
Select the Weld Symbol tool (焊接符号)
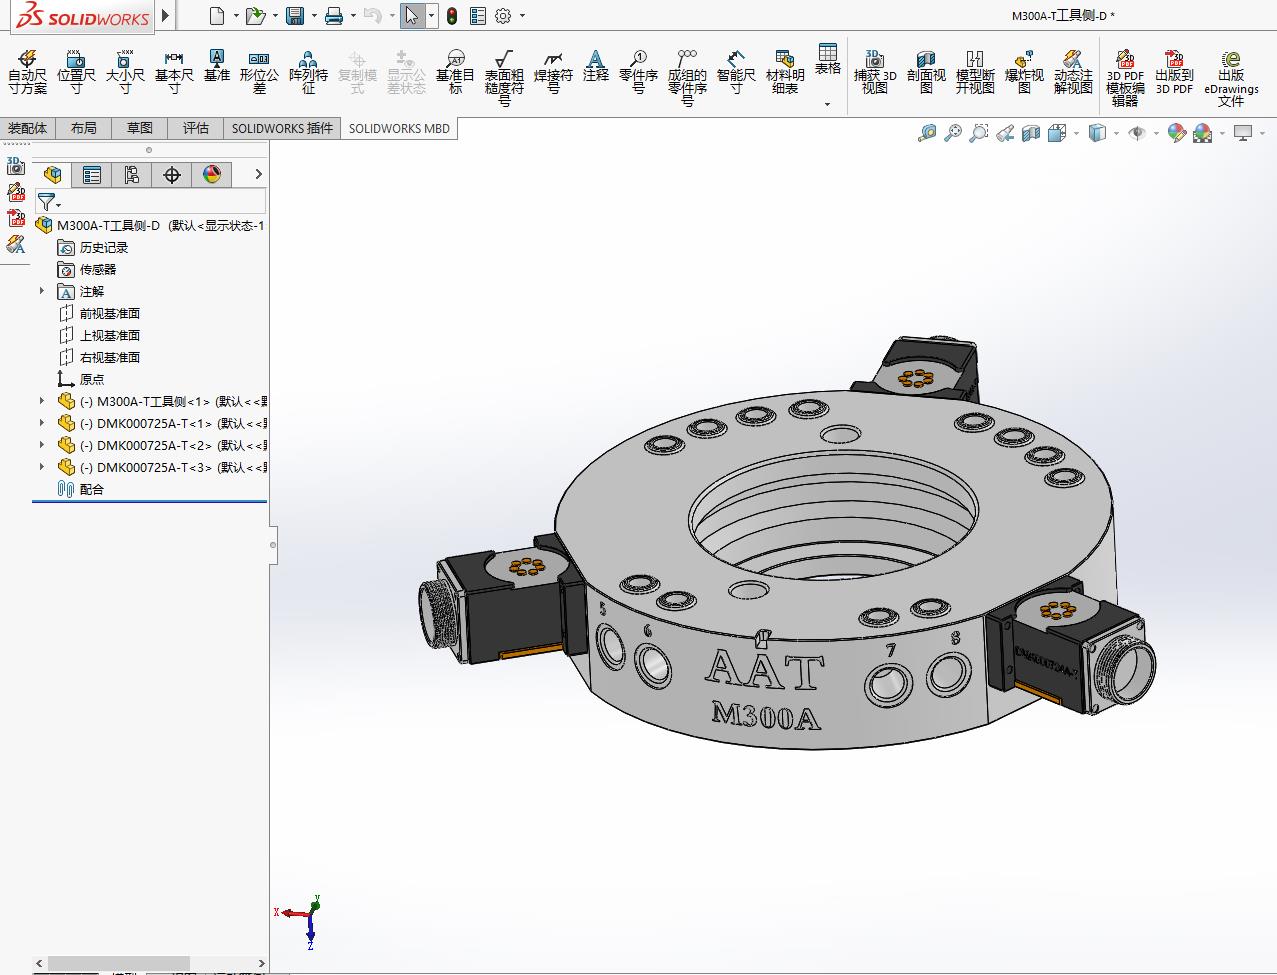[x=553, y=72]
